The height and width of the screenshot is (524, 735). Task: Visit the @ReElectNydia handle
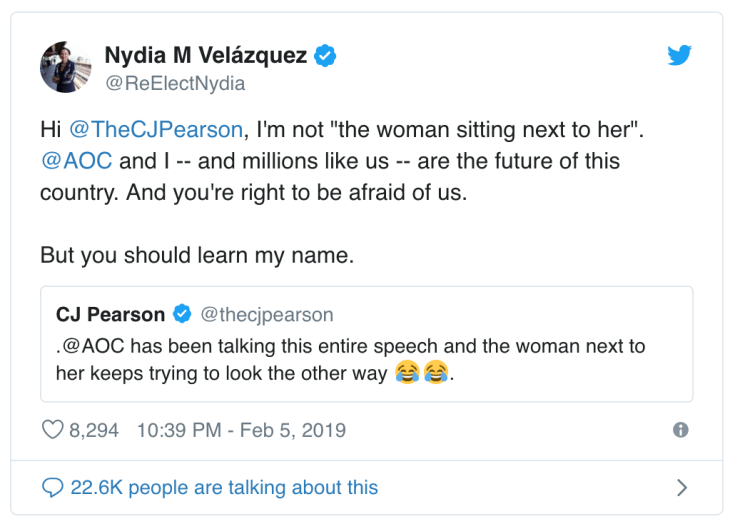pyautogui.click(x=174, y=84)
